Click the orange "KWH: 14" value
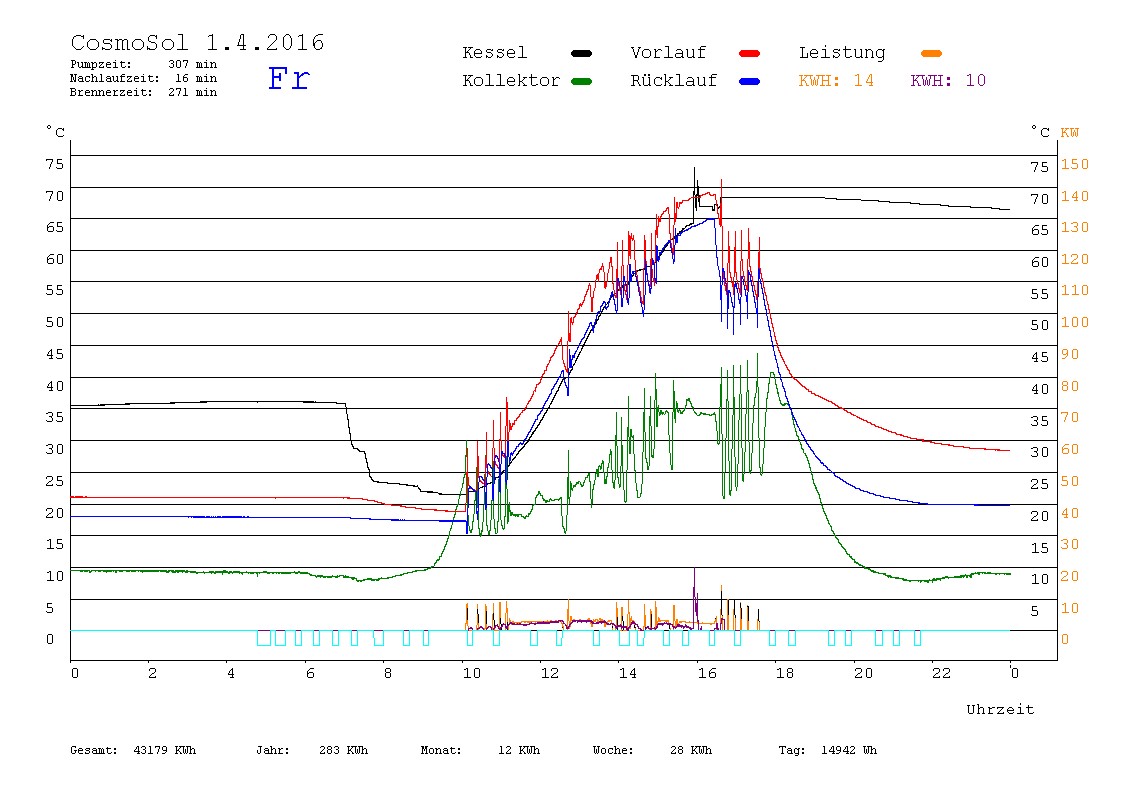The image size is (1148, 812). pyautogui.click(x=836, y=81)
